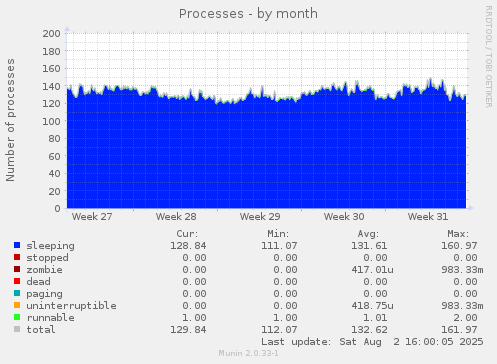Click the dead legend red swatch

17,281
